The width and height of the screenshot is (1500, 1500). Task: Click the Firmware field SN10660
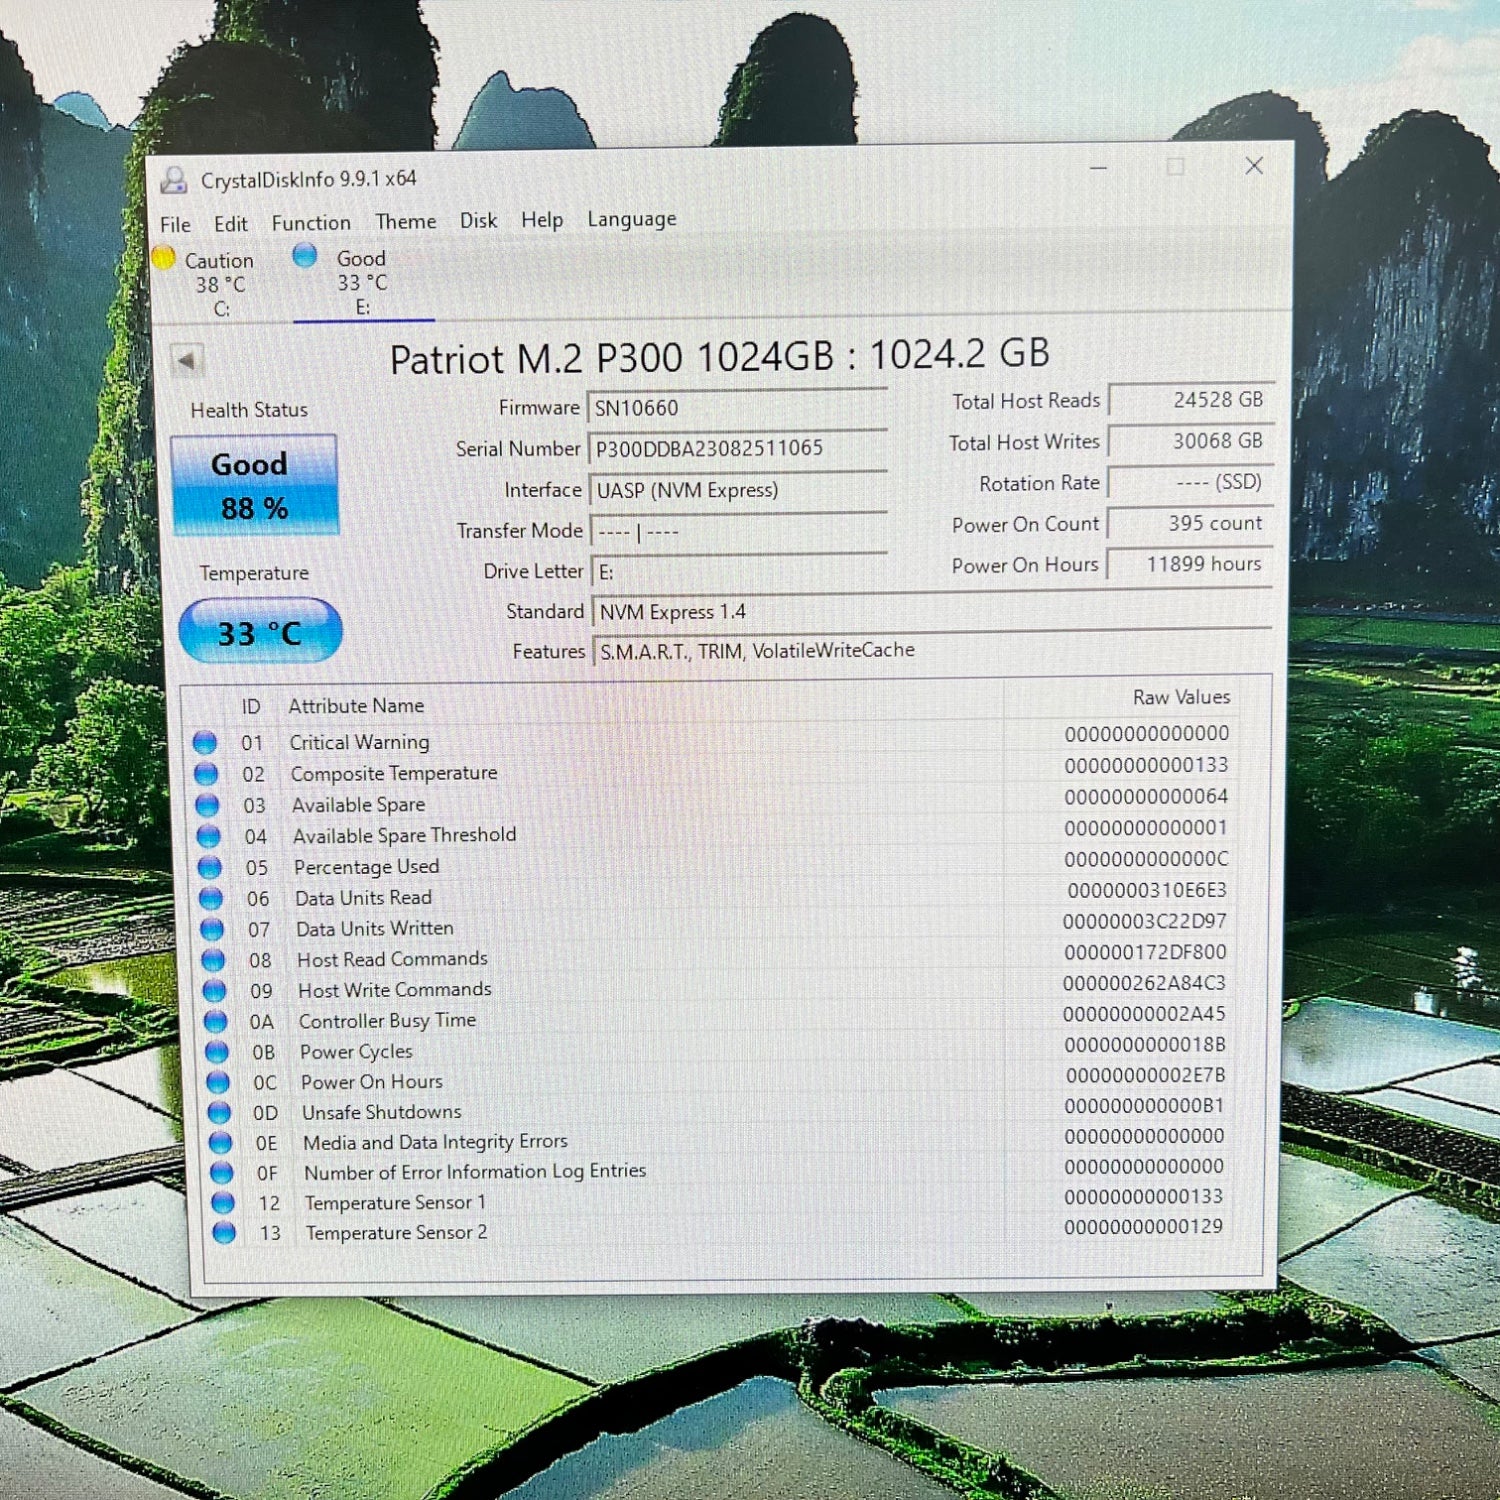point(737,408)
